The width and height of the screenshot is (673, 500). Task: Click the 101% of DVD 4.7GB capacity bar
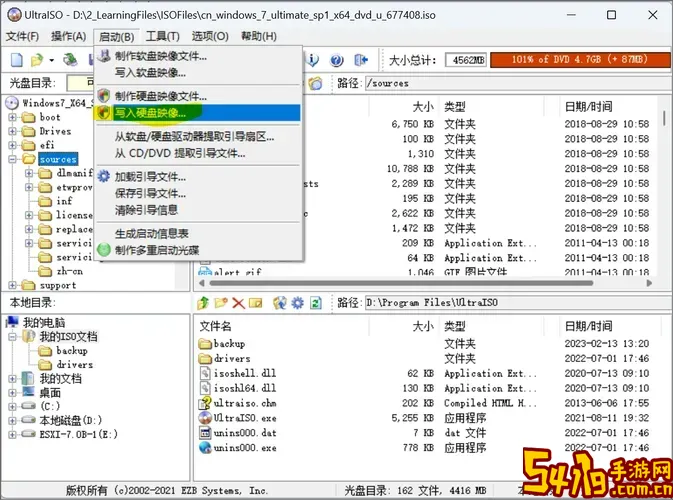[x=580, y=60]
